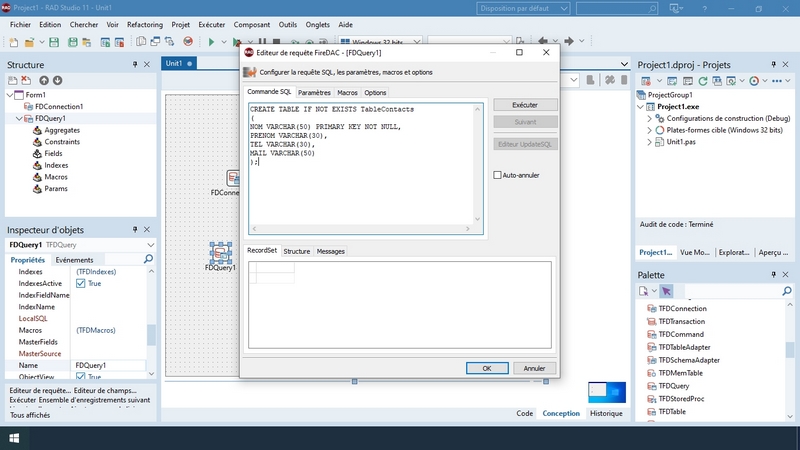Screen dimensions: 800x450
Task: Select the FDQuery1 component on the form
Action: (x=220, y=251)
